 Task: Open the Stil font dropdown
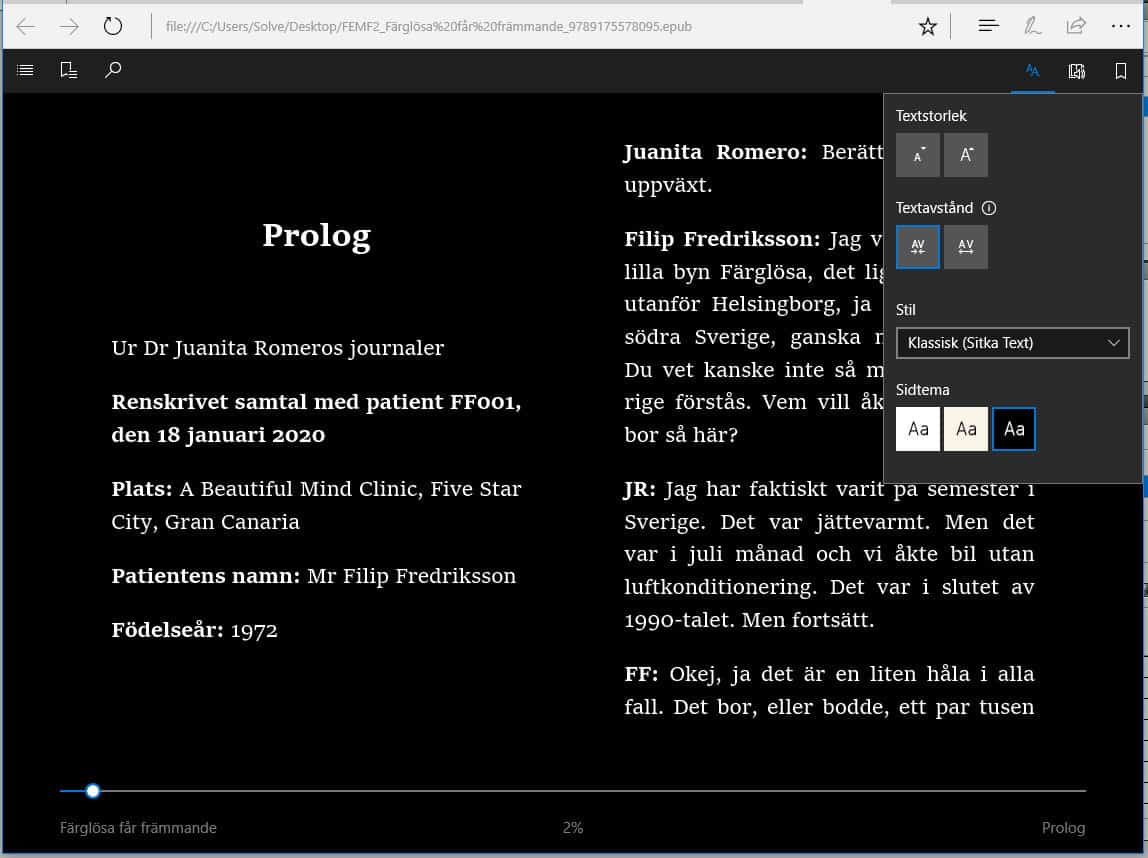(1013, 343)
